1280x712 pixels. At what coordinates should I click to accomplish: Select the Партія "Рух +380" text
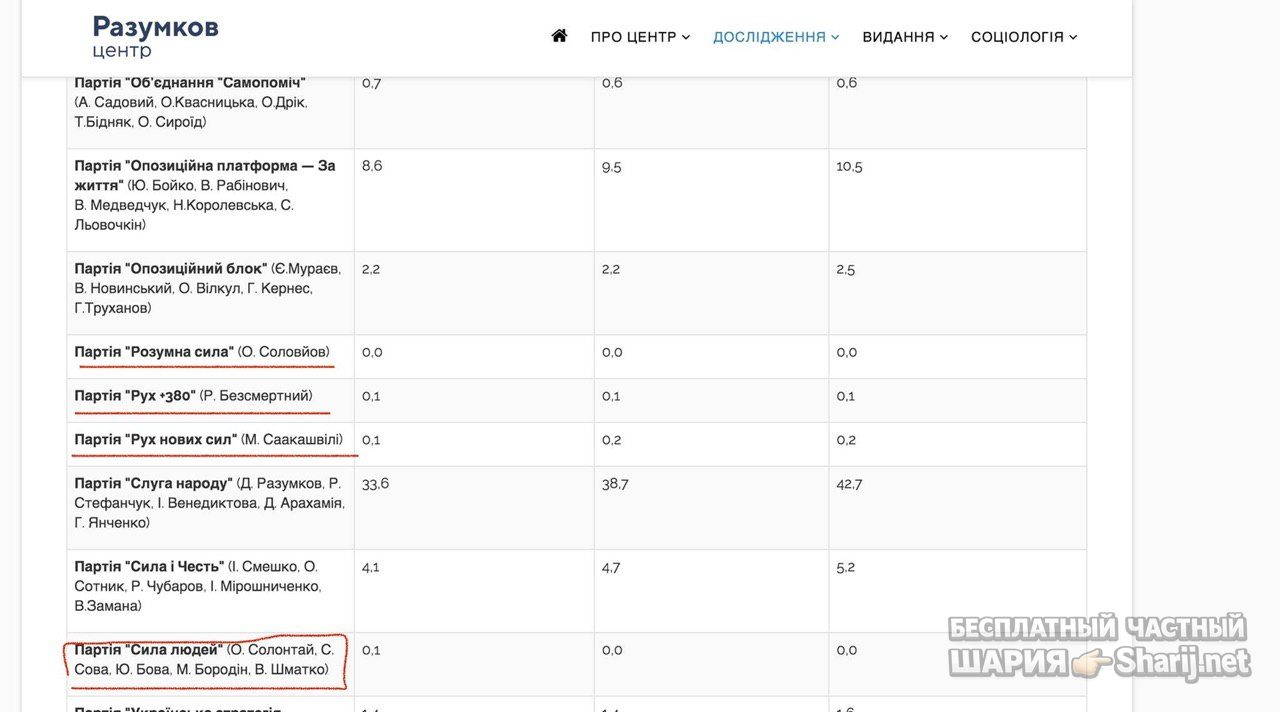[x=135, y=396]
